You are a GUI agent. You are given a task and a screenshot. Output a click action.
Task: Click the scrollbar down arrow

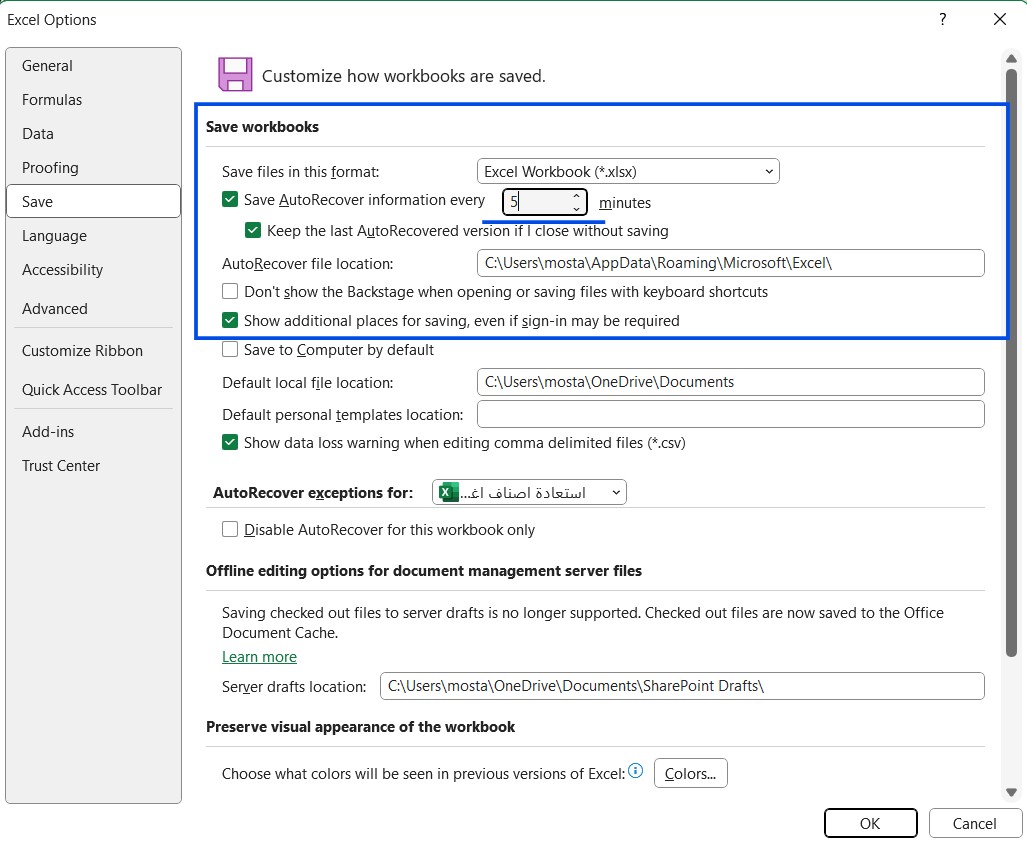(x=1011, y=792)
